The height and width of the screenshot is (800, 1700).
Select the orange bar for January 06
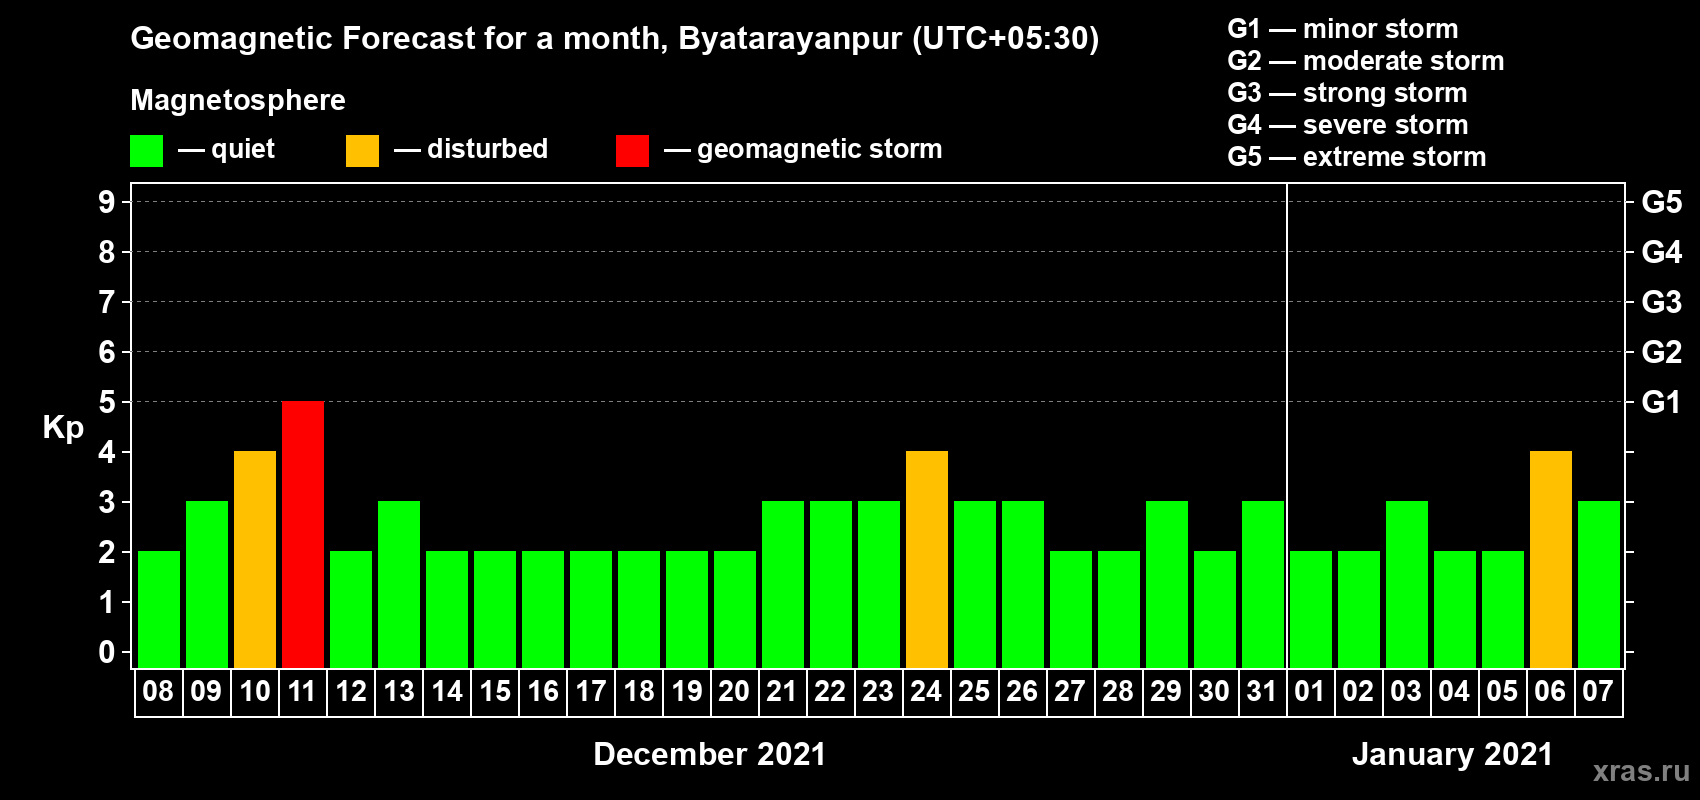click(1551, 559)
